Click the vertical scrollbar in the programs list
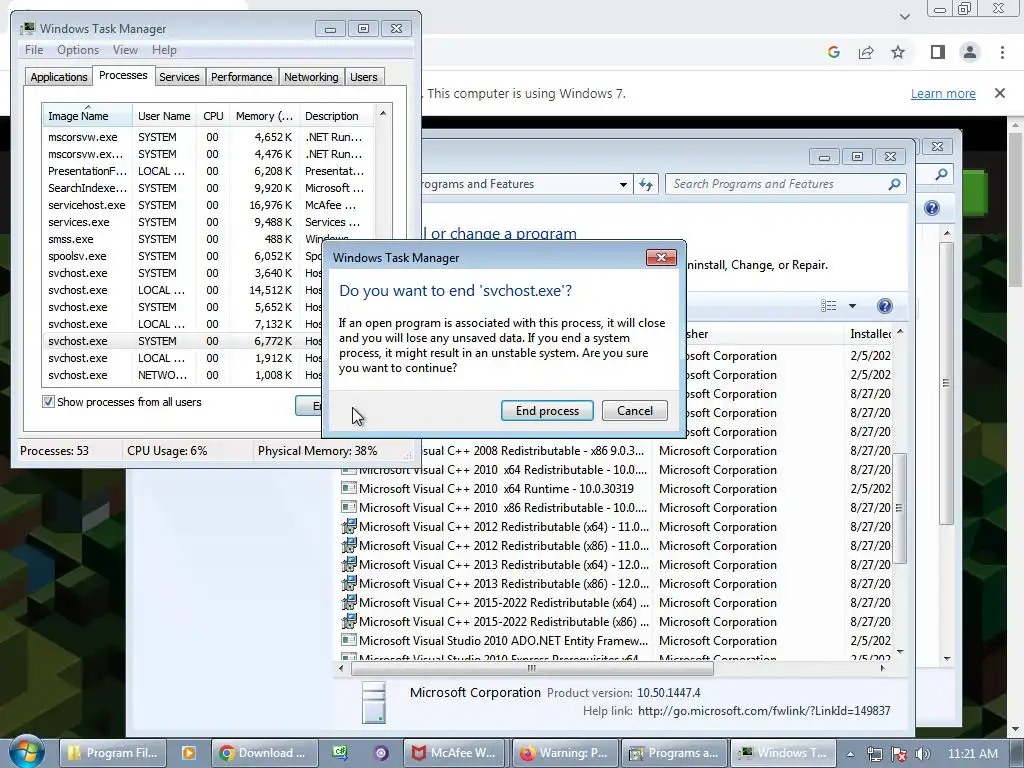1024x768 pixels. [899, 507]
